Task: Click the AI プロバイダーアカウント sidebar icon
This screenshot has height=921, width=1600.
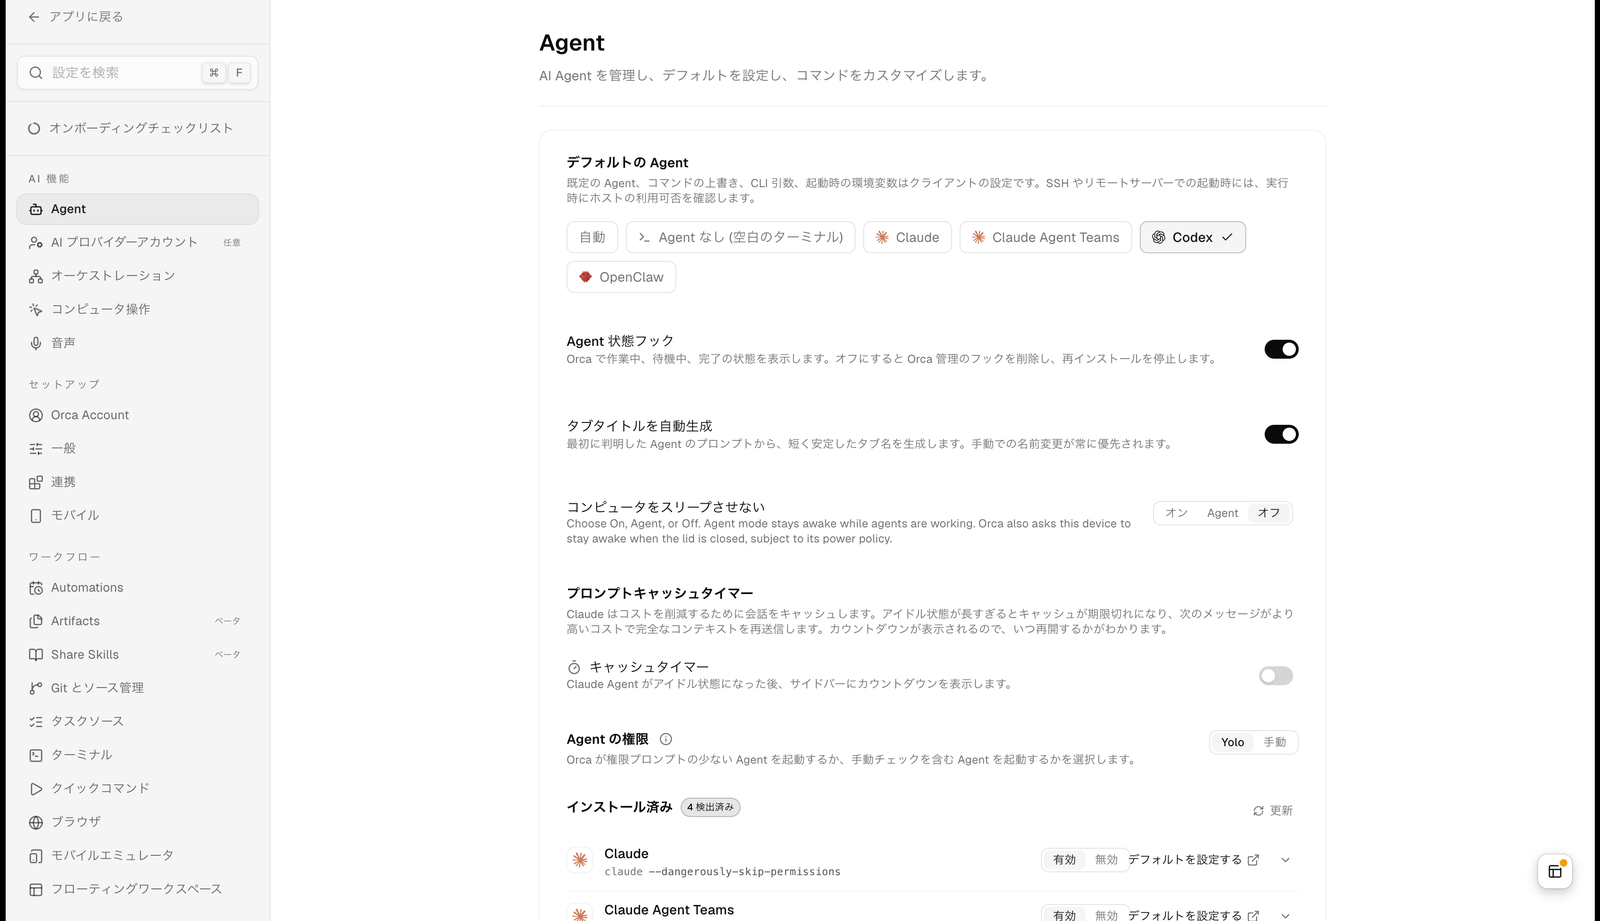Action: point(36,242)
